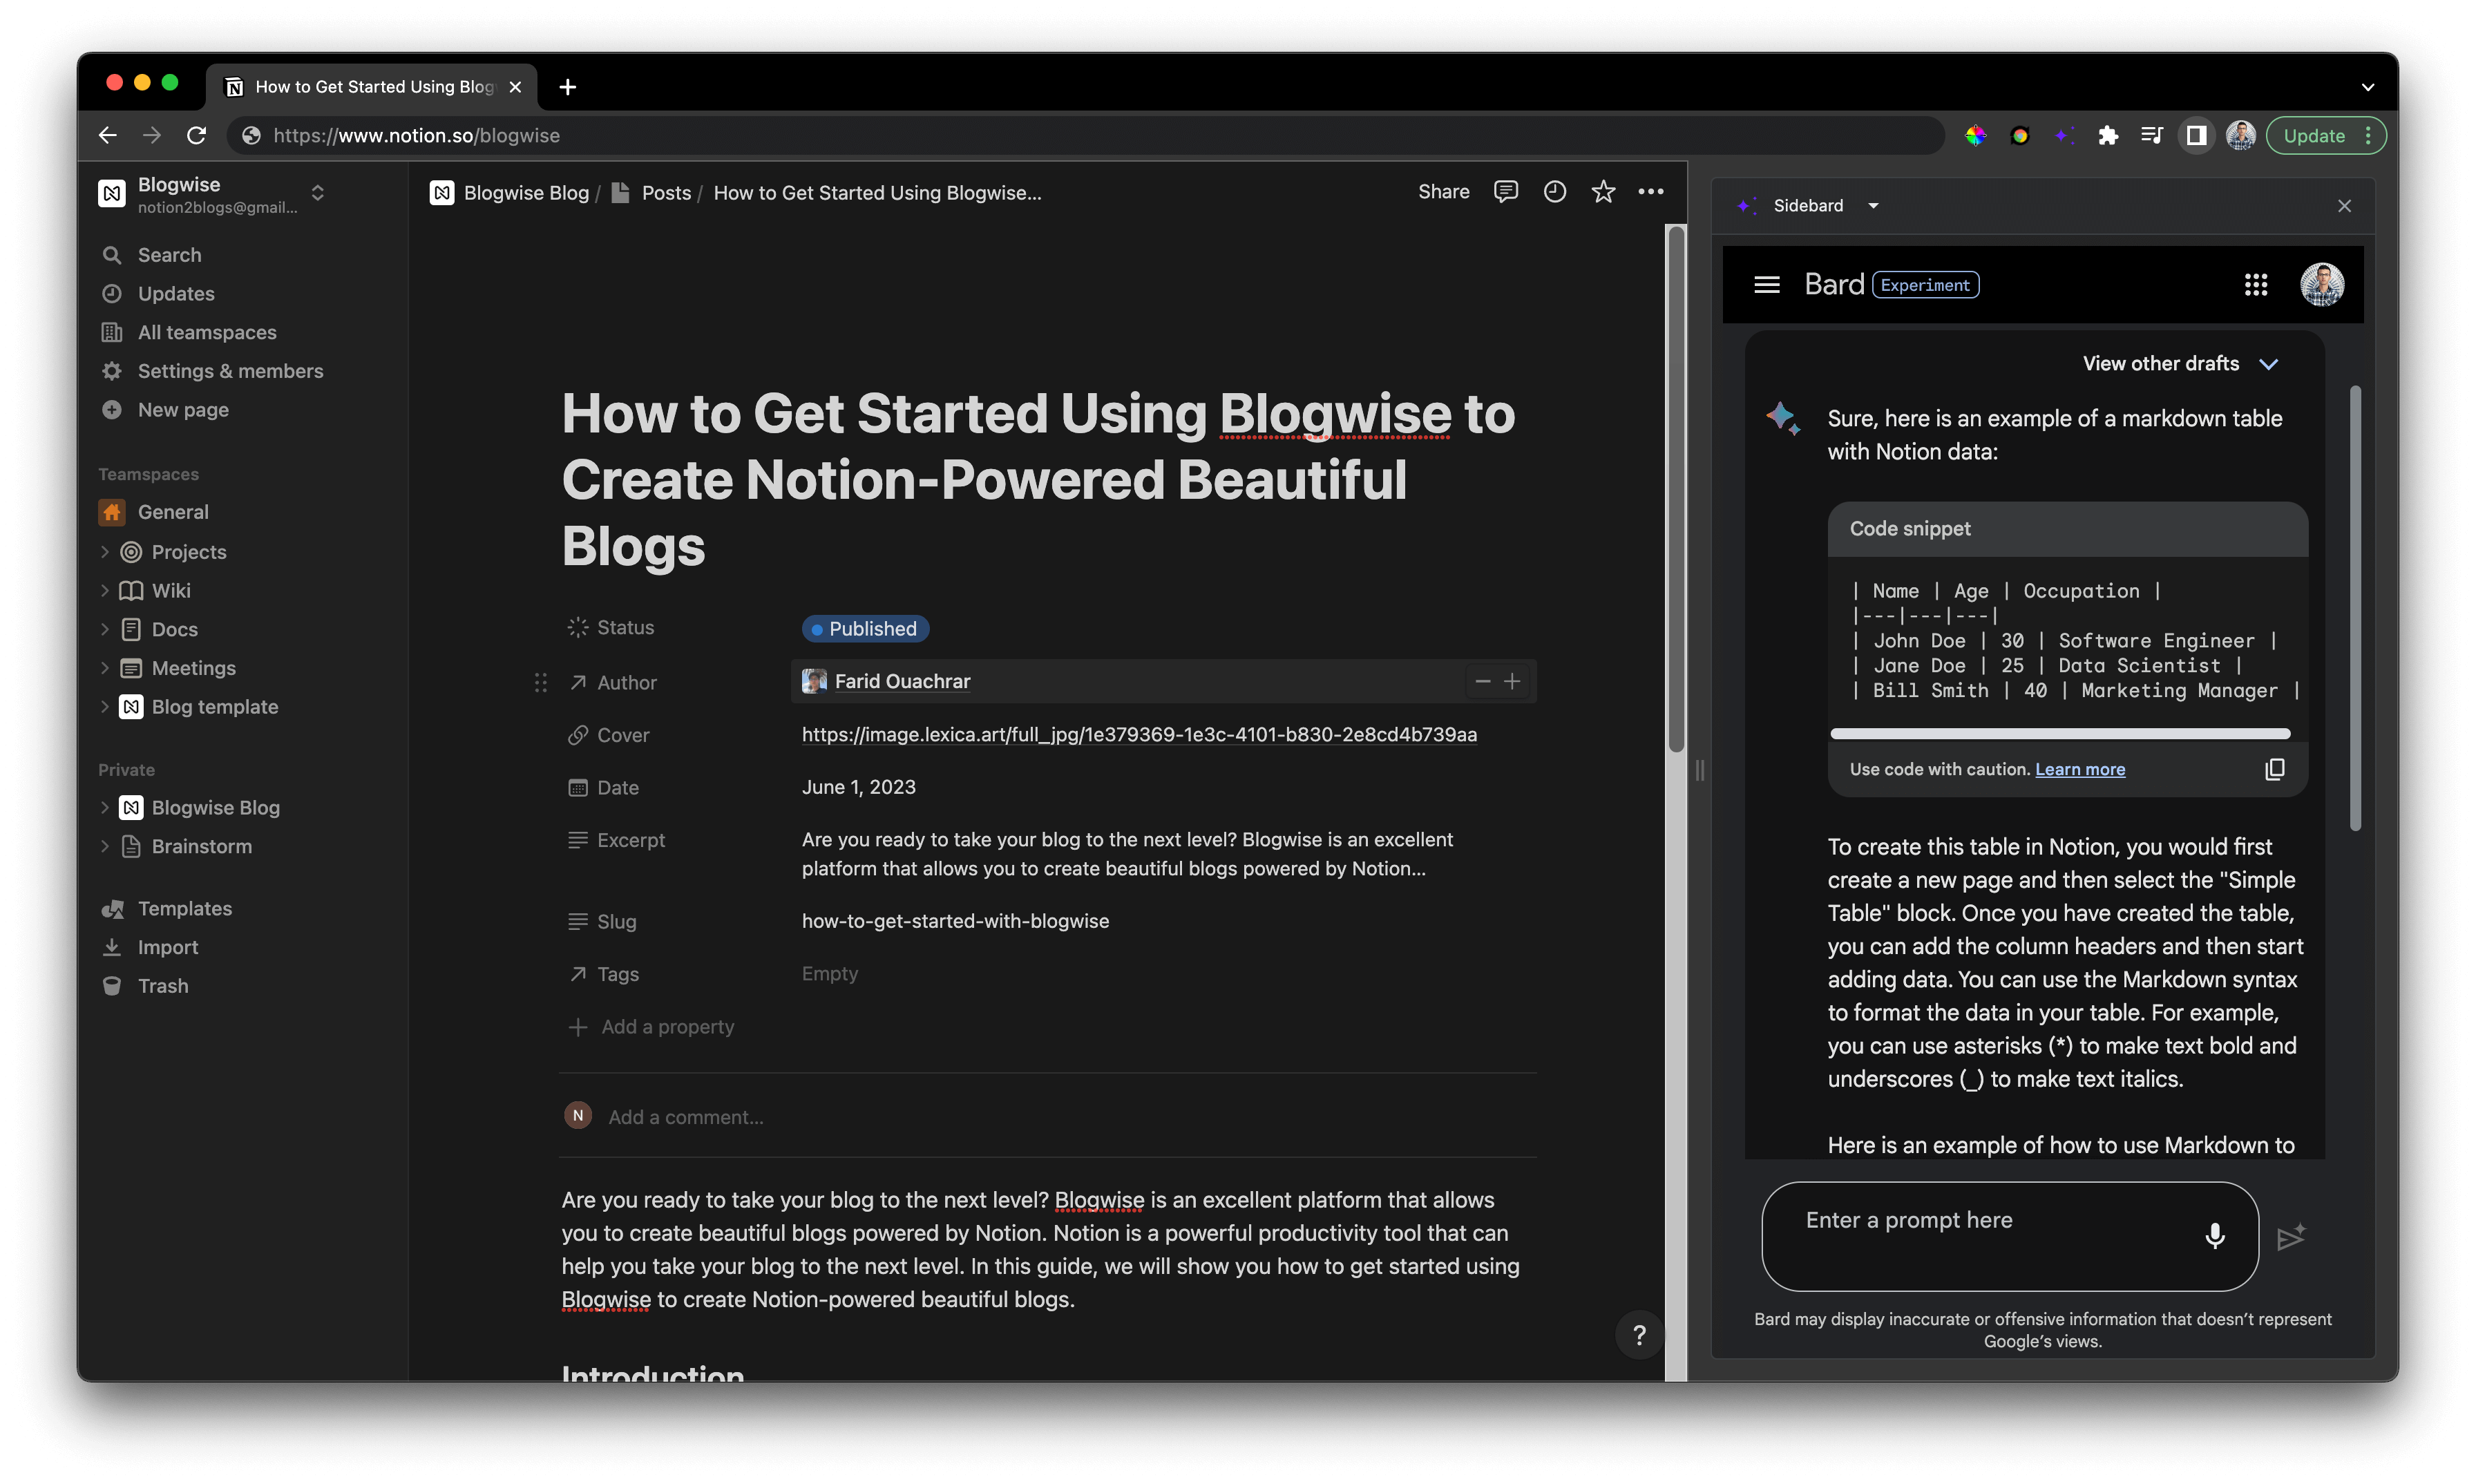Open Bard hamburger menu
Image resolution: width=2476 pixels, height=1484 pixels.
(1767, 285)
